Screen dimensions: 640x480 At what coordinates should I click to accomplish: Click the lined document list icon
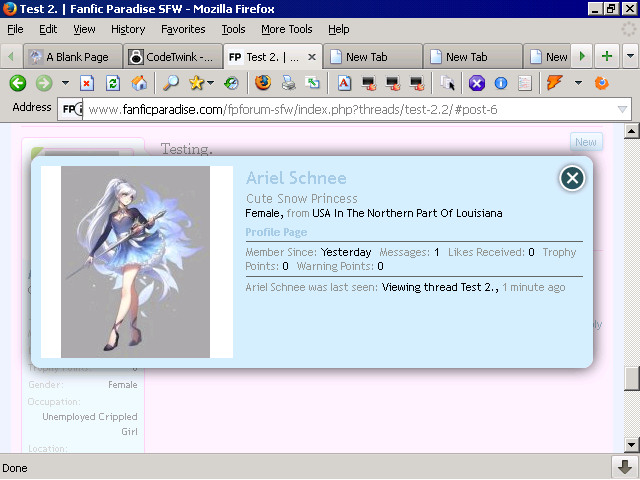524,83
